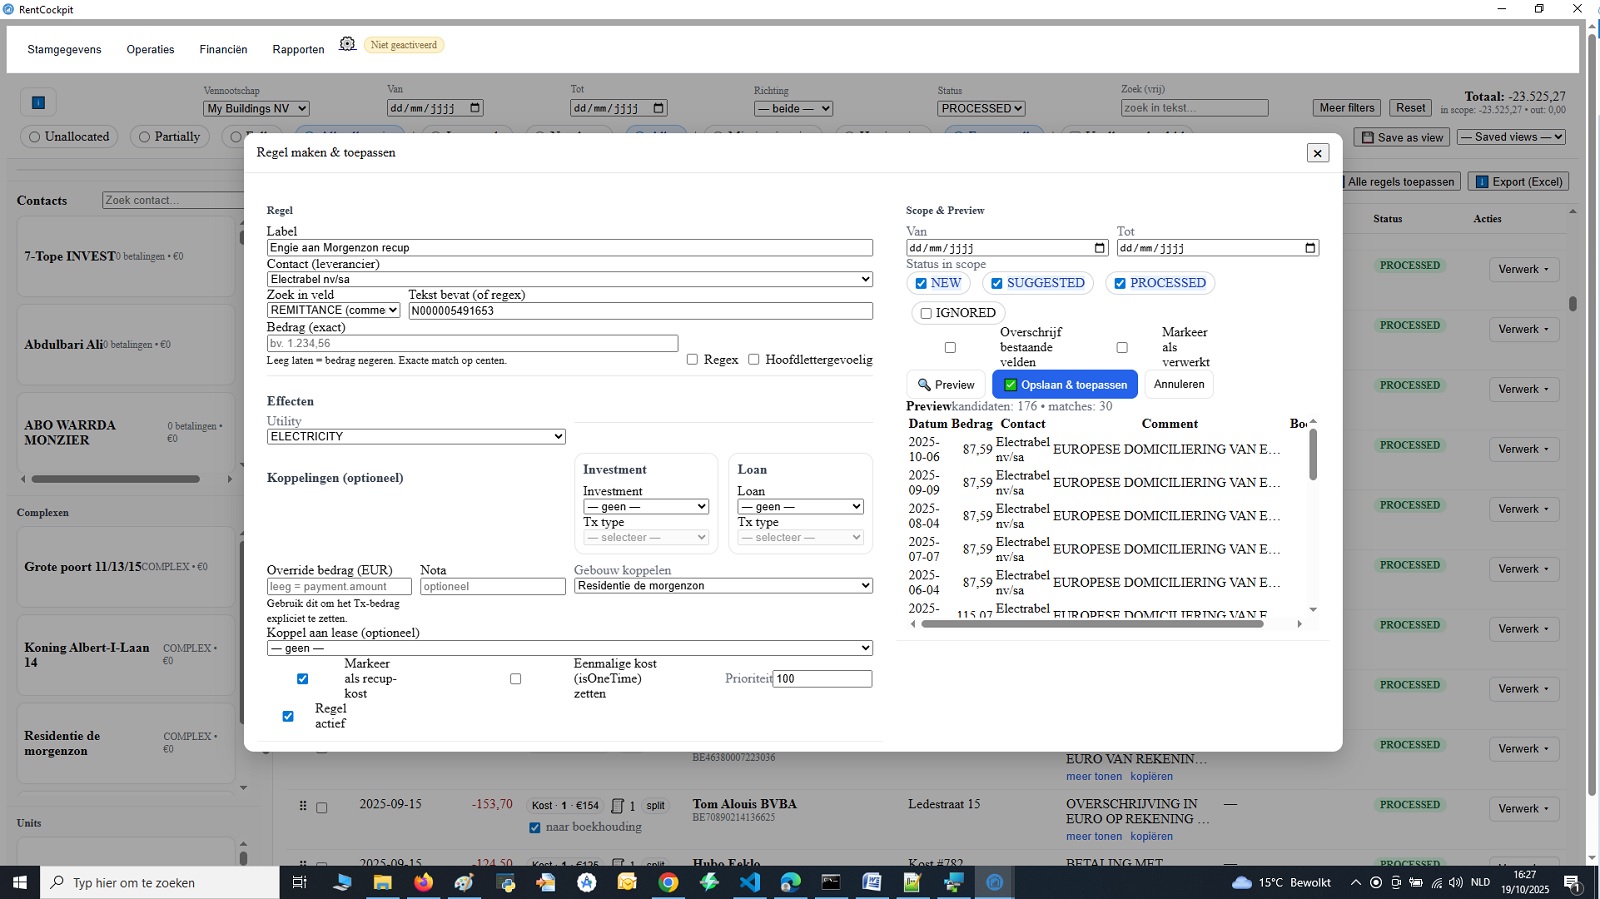Open the Financiën menu

pos(223,49)
